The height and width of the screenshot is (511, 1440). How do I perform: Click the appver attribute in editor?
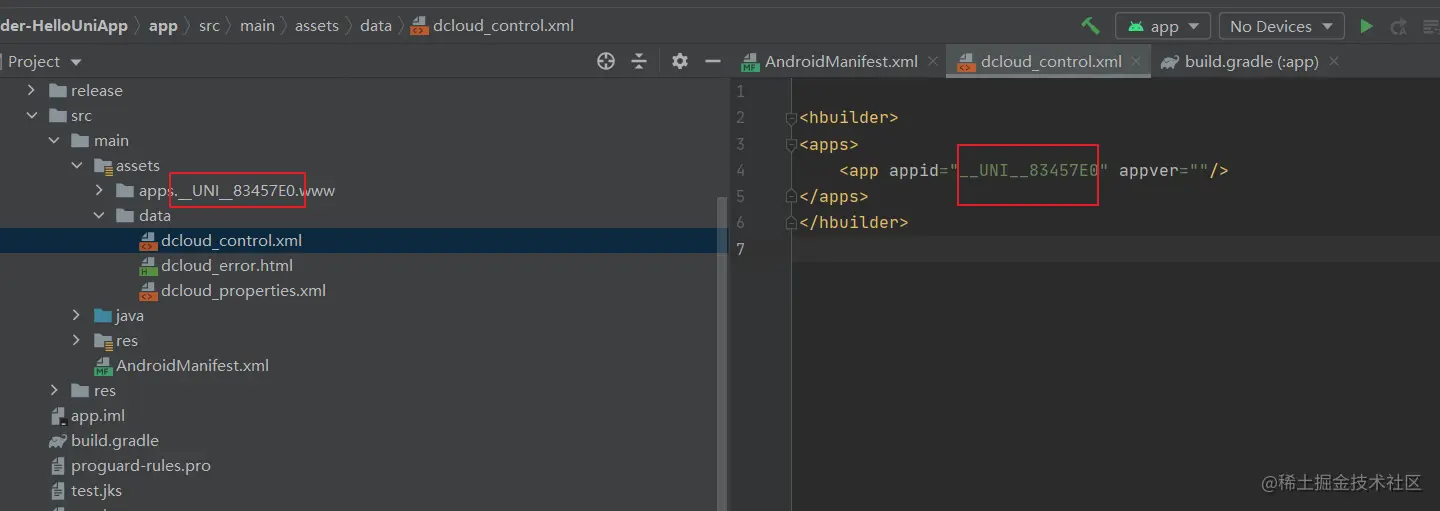[x=1149, y=170]
